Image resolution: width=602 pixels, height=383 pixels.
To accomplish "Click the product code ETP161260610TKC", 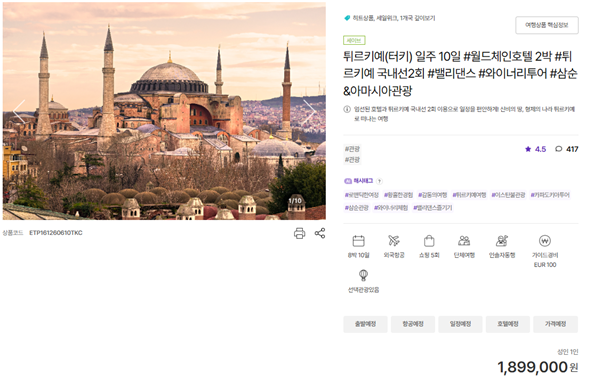I will [x=56, y=233].
